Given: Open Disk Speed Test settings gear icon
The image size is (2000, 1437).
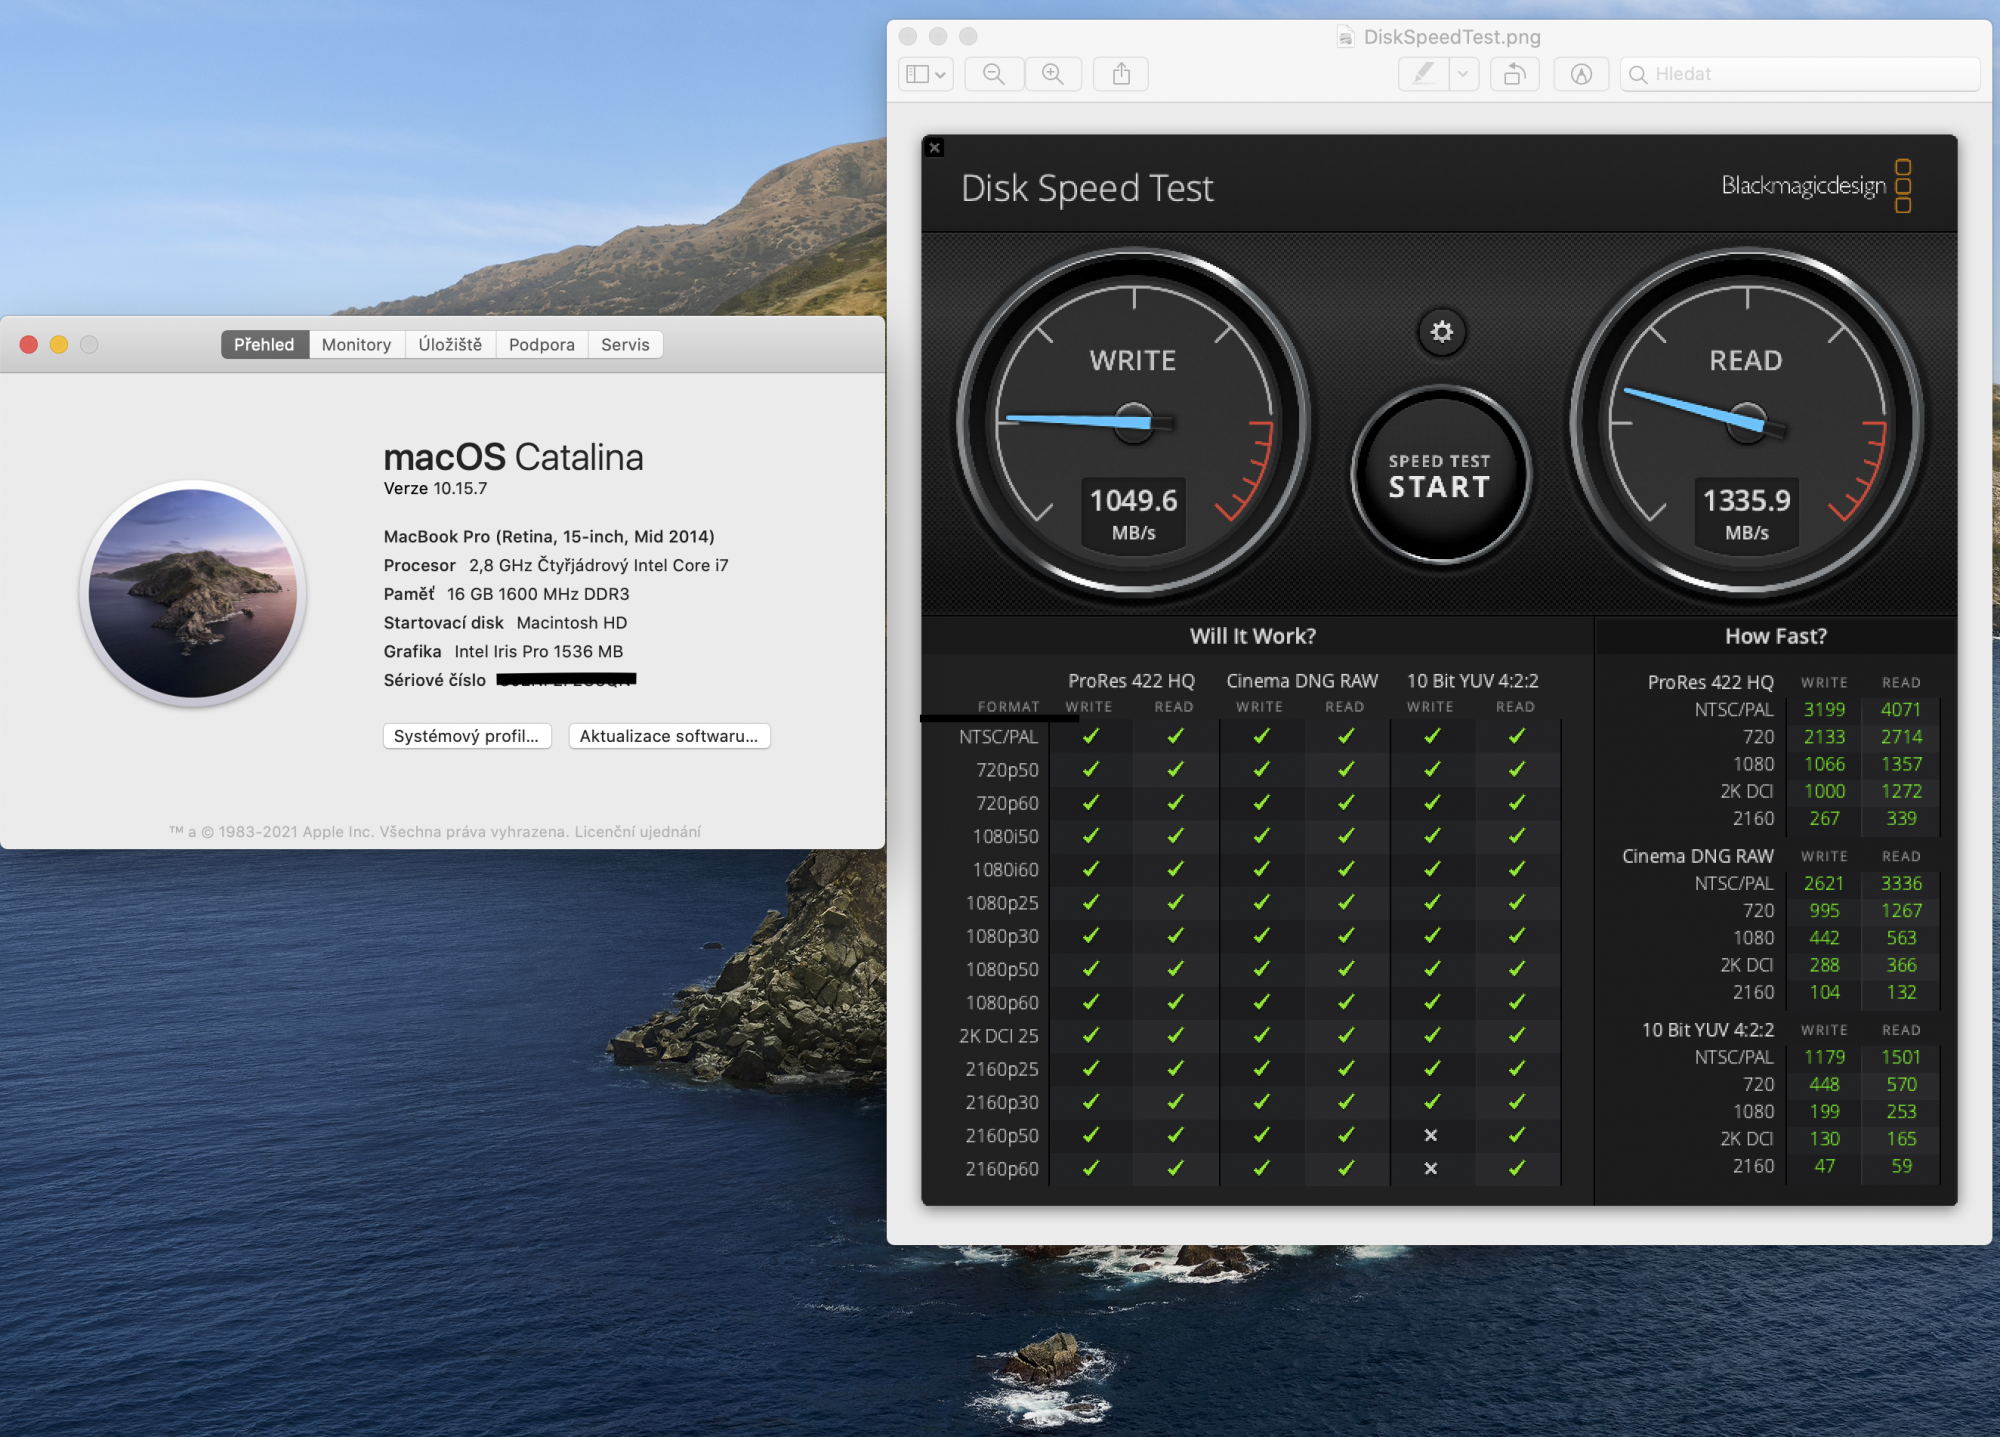Looking at the screenshot, I should point(1441,332).
